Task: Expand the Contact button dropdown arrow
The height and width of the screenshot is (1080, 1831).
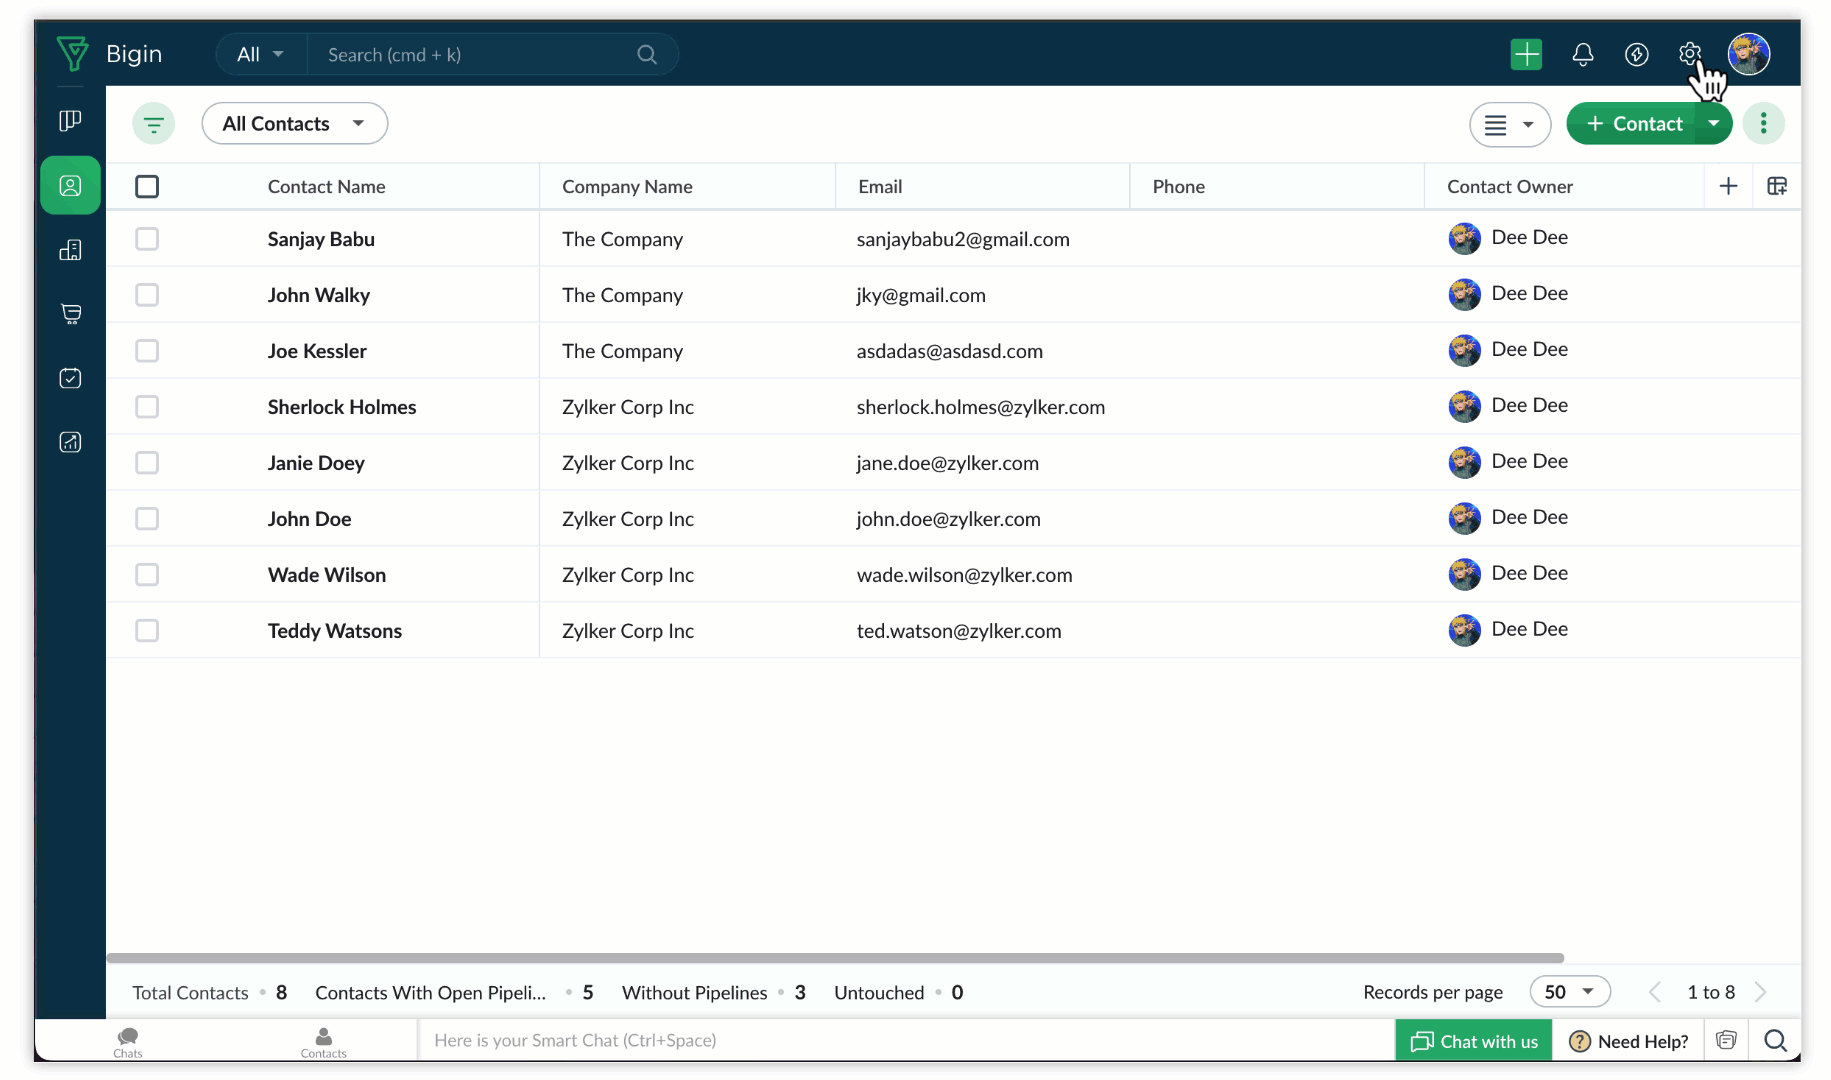Action: tap(1713, 123)
